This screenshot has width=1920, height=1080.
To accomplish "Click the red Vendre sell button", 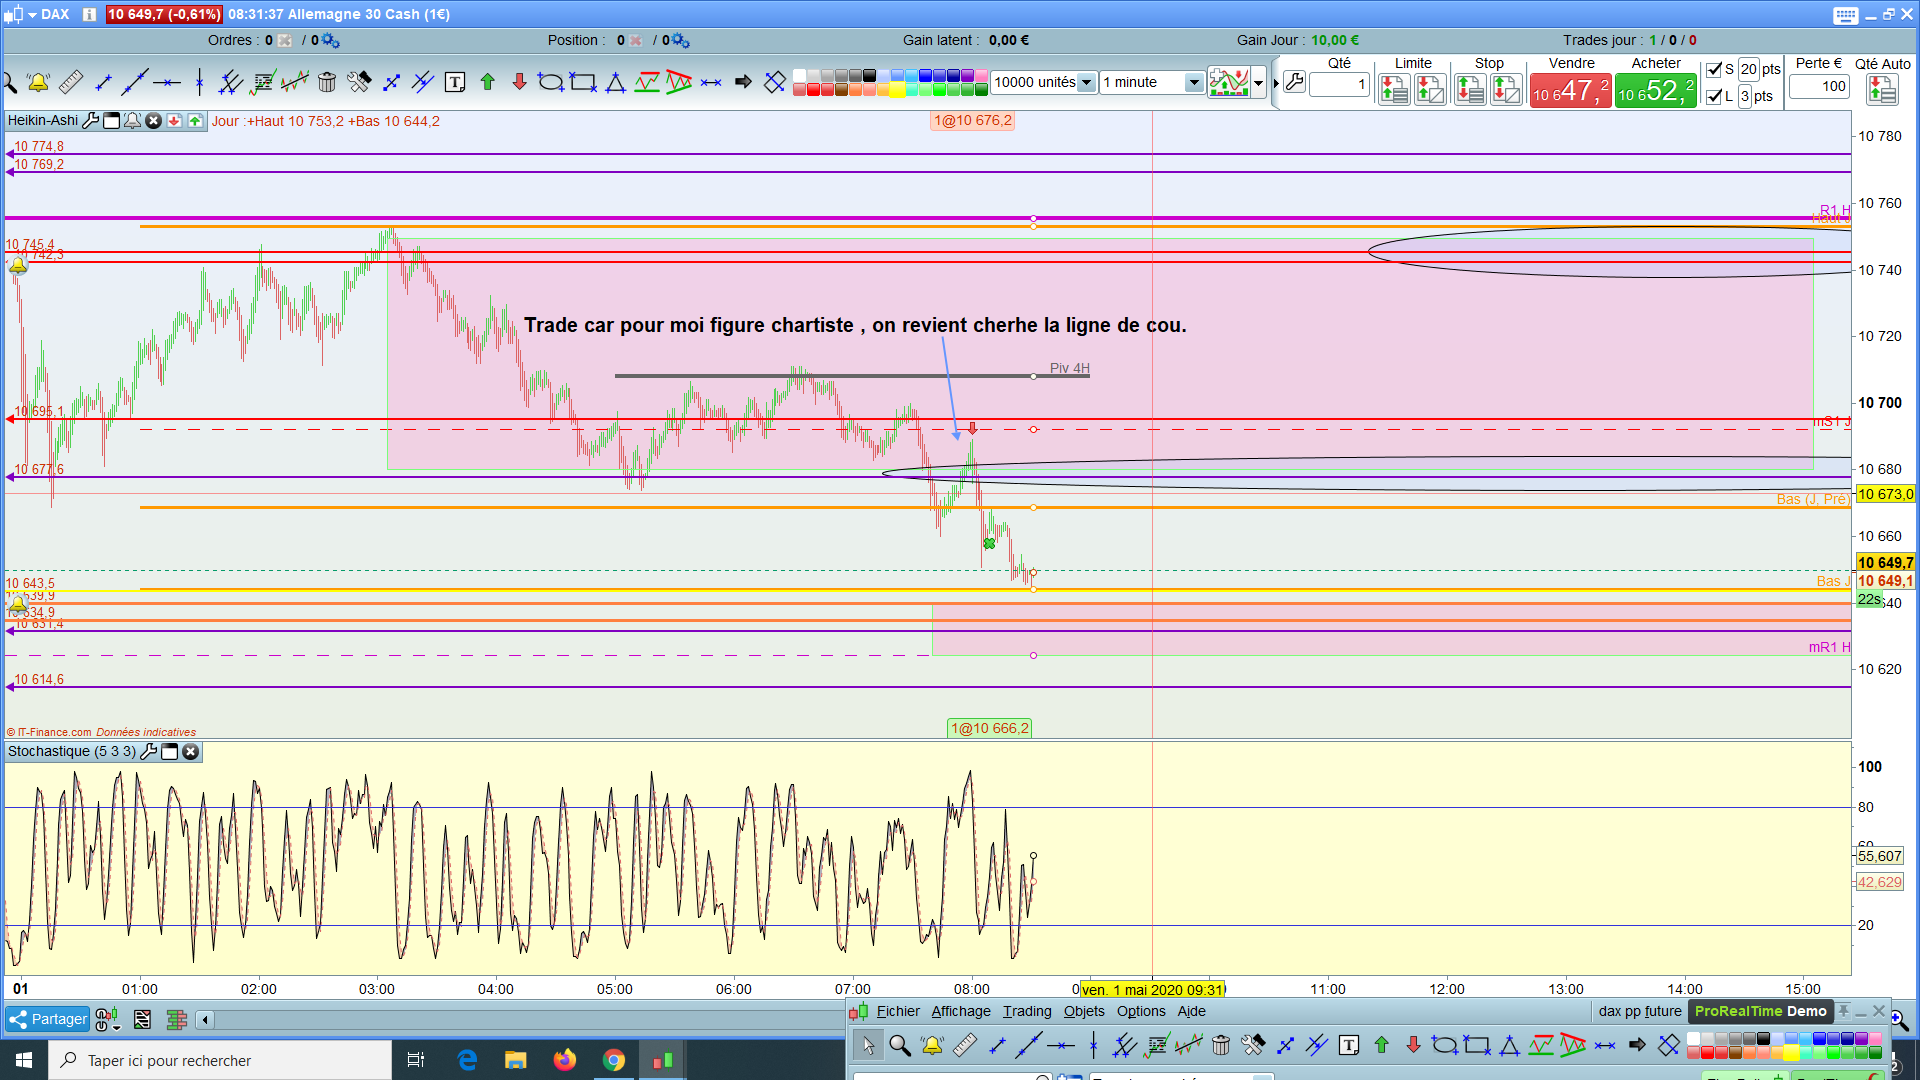I will click(x=1570, y=91).
